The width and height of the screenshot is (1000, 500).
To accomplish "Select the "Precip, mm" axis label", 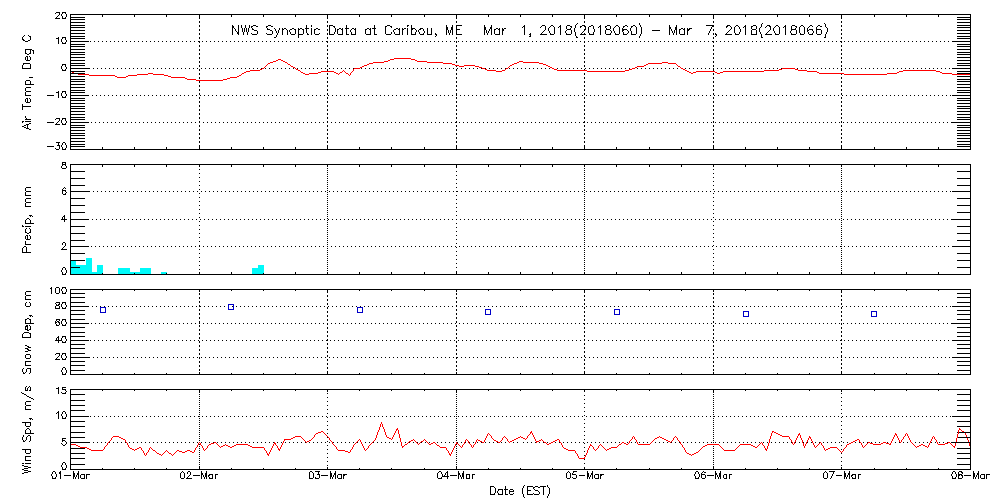I will pyautogui.click(x=28, y=219).
